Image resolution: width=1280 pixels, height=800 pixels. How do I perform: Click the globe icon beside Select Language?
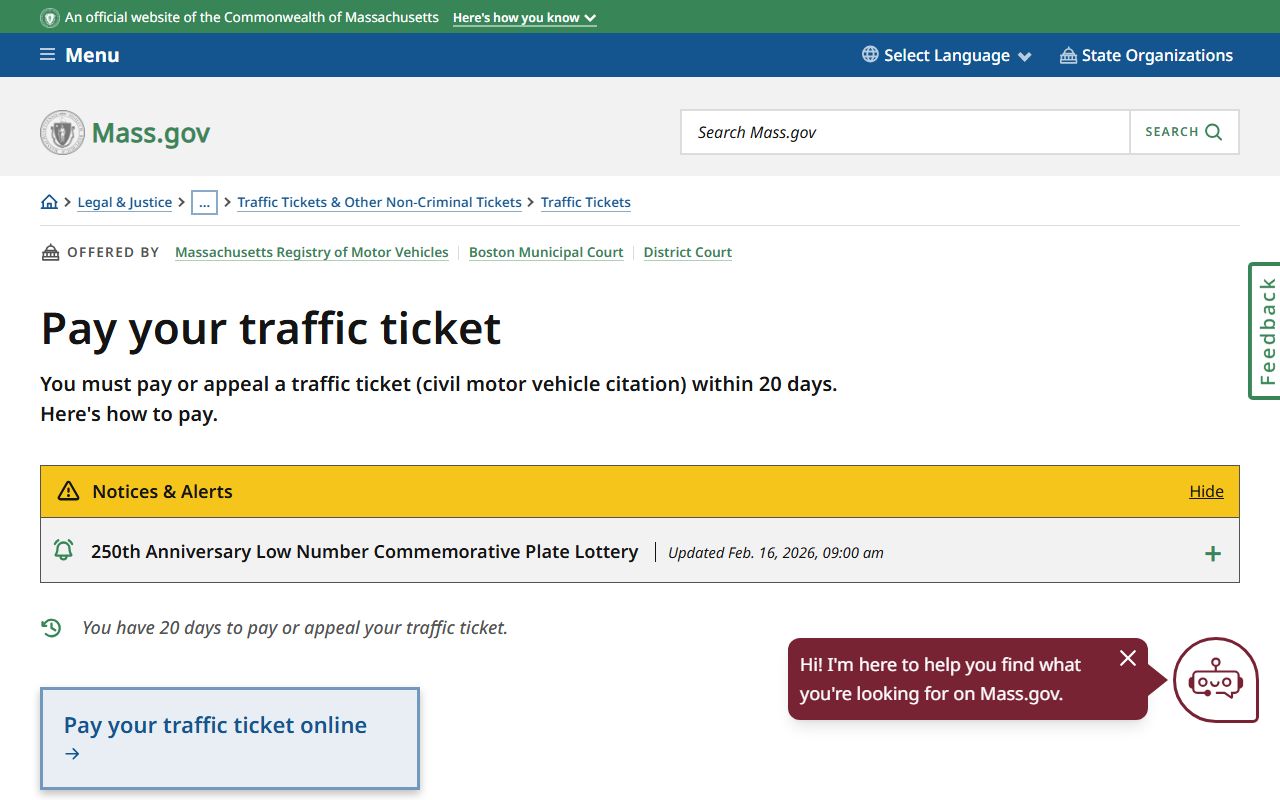pos(870,54)
